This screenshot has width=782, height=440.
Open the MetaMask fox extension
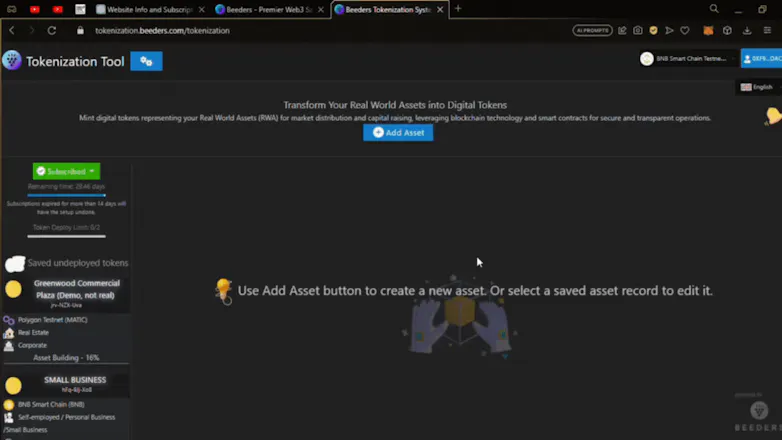coord(708,30)
